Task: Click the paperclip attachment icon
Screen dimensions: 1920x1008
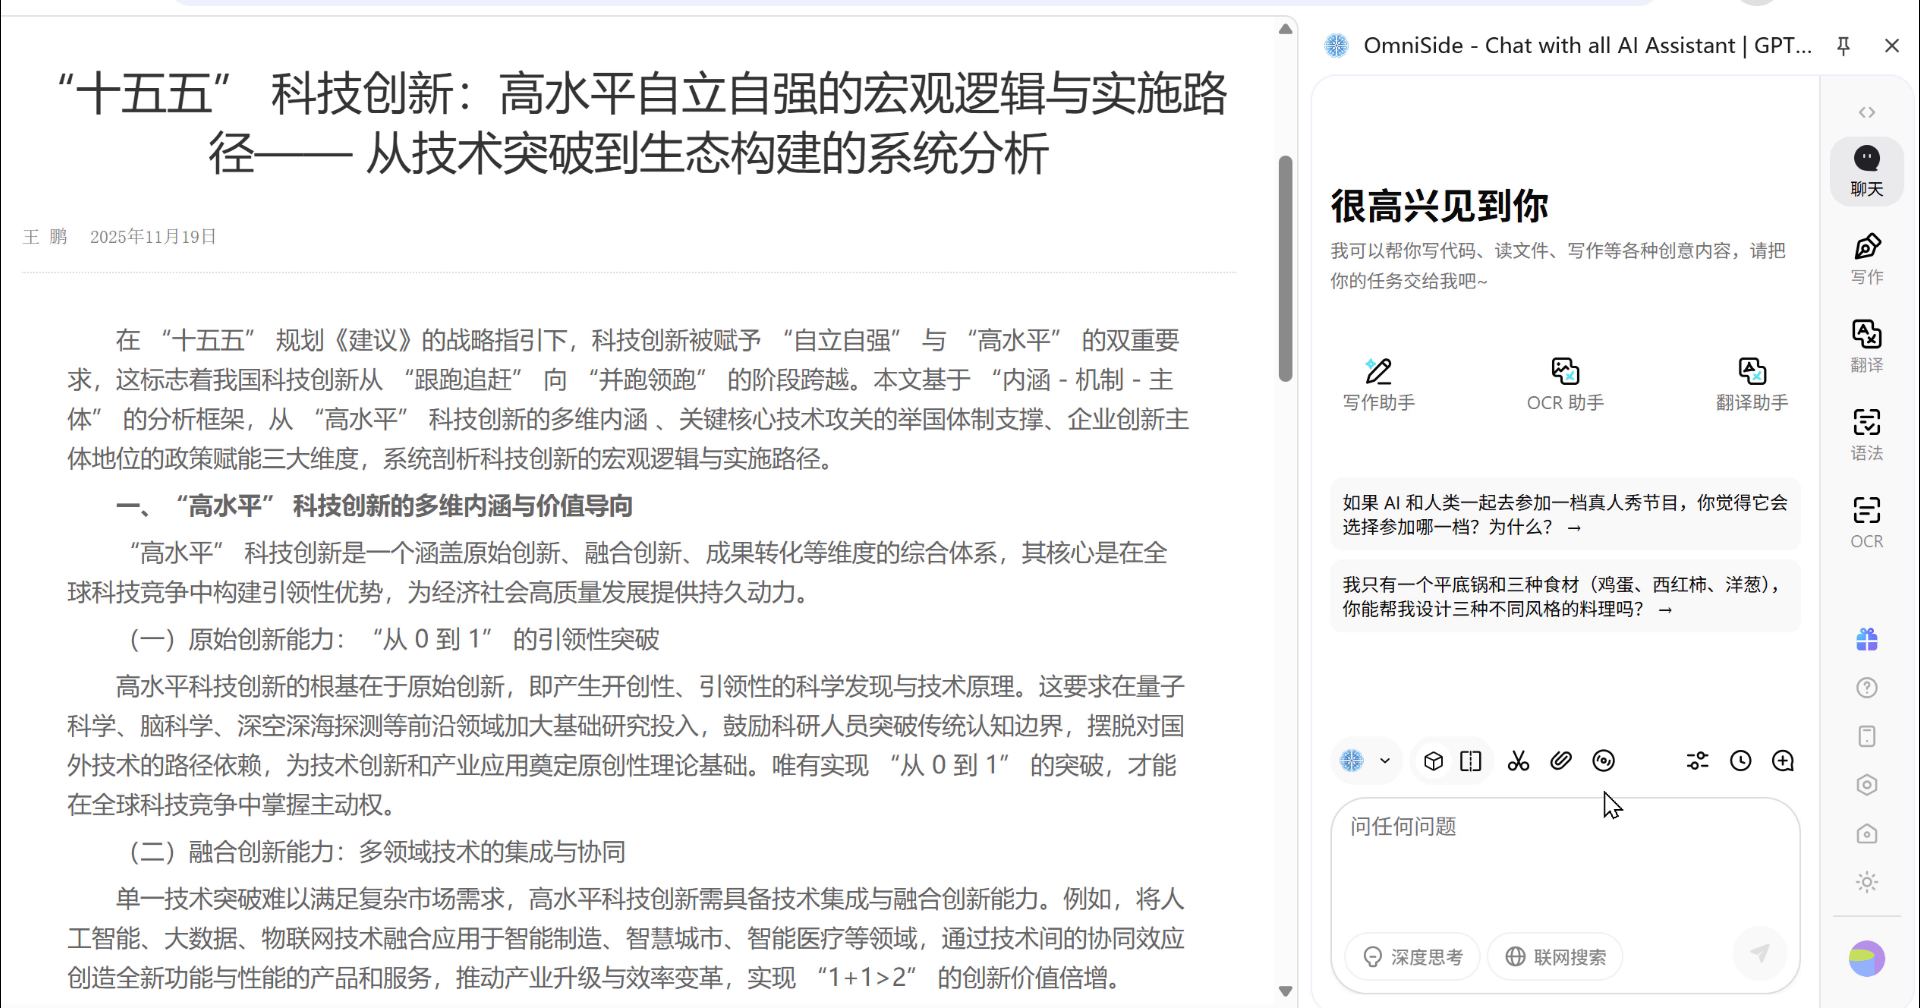Action: [x=1560, y=761]
